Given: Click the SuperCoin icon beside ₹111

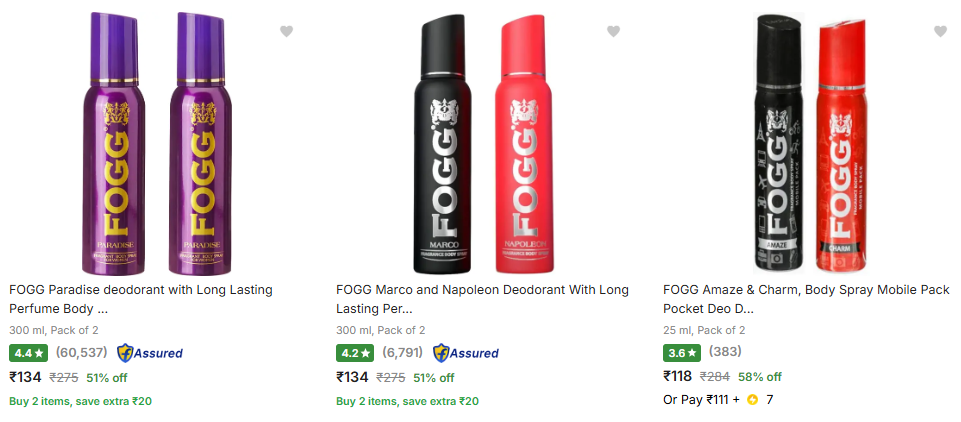Looking at the screenshot, I should (x=752, y=400).
